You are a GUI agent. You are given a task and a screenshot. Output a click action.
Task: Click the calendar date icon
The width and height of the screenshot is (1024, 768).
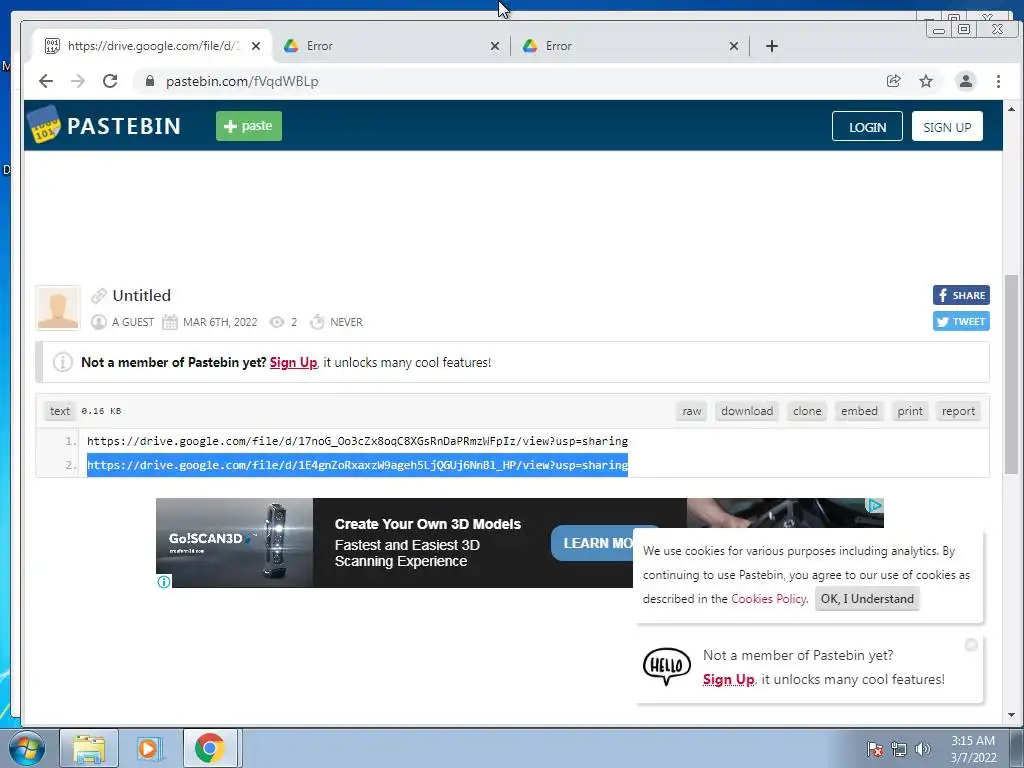click(x=170, y=322)
